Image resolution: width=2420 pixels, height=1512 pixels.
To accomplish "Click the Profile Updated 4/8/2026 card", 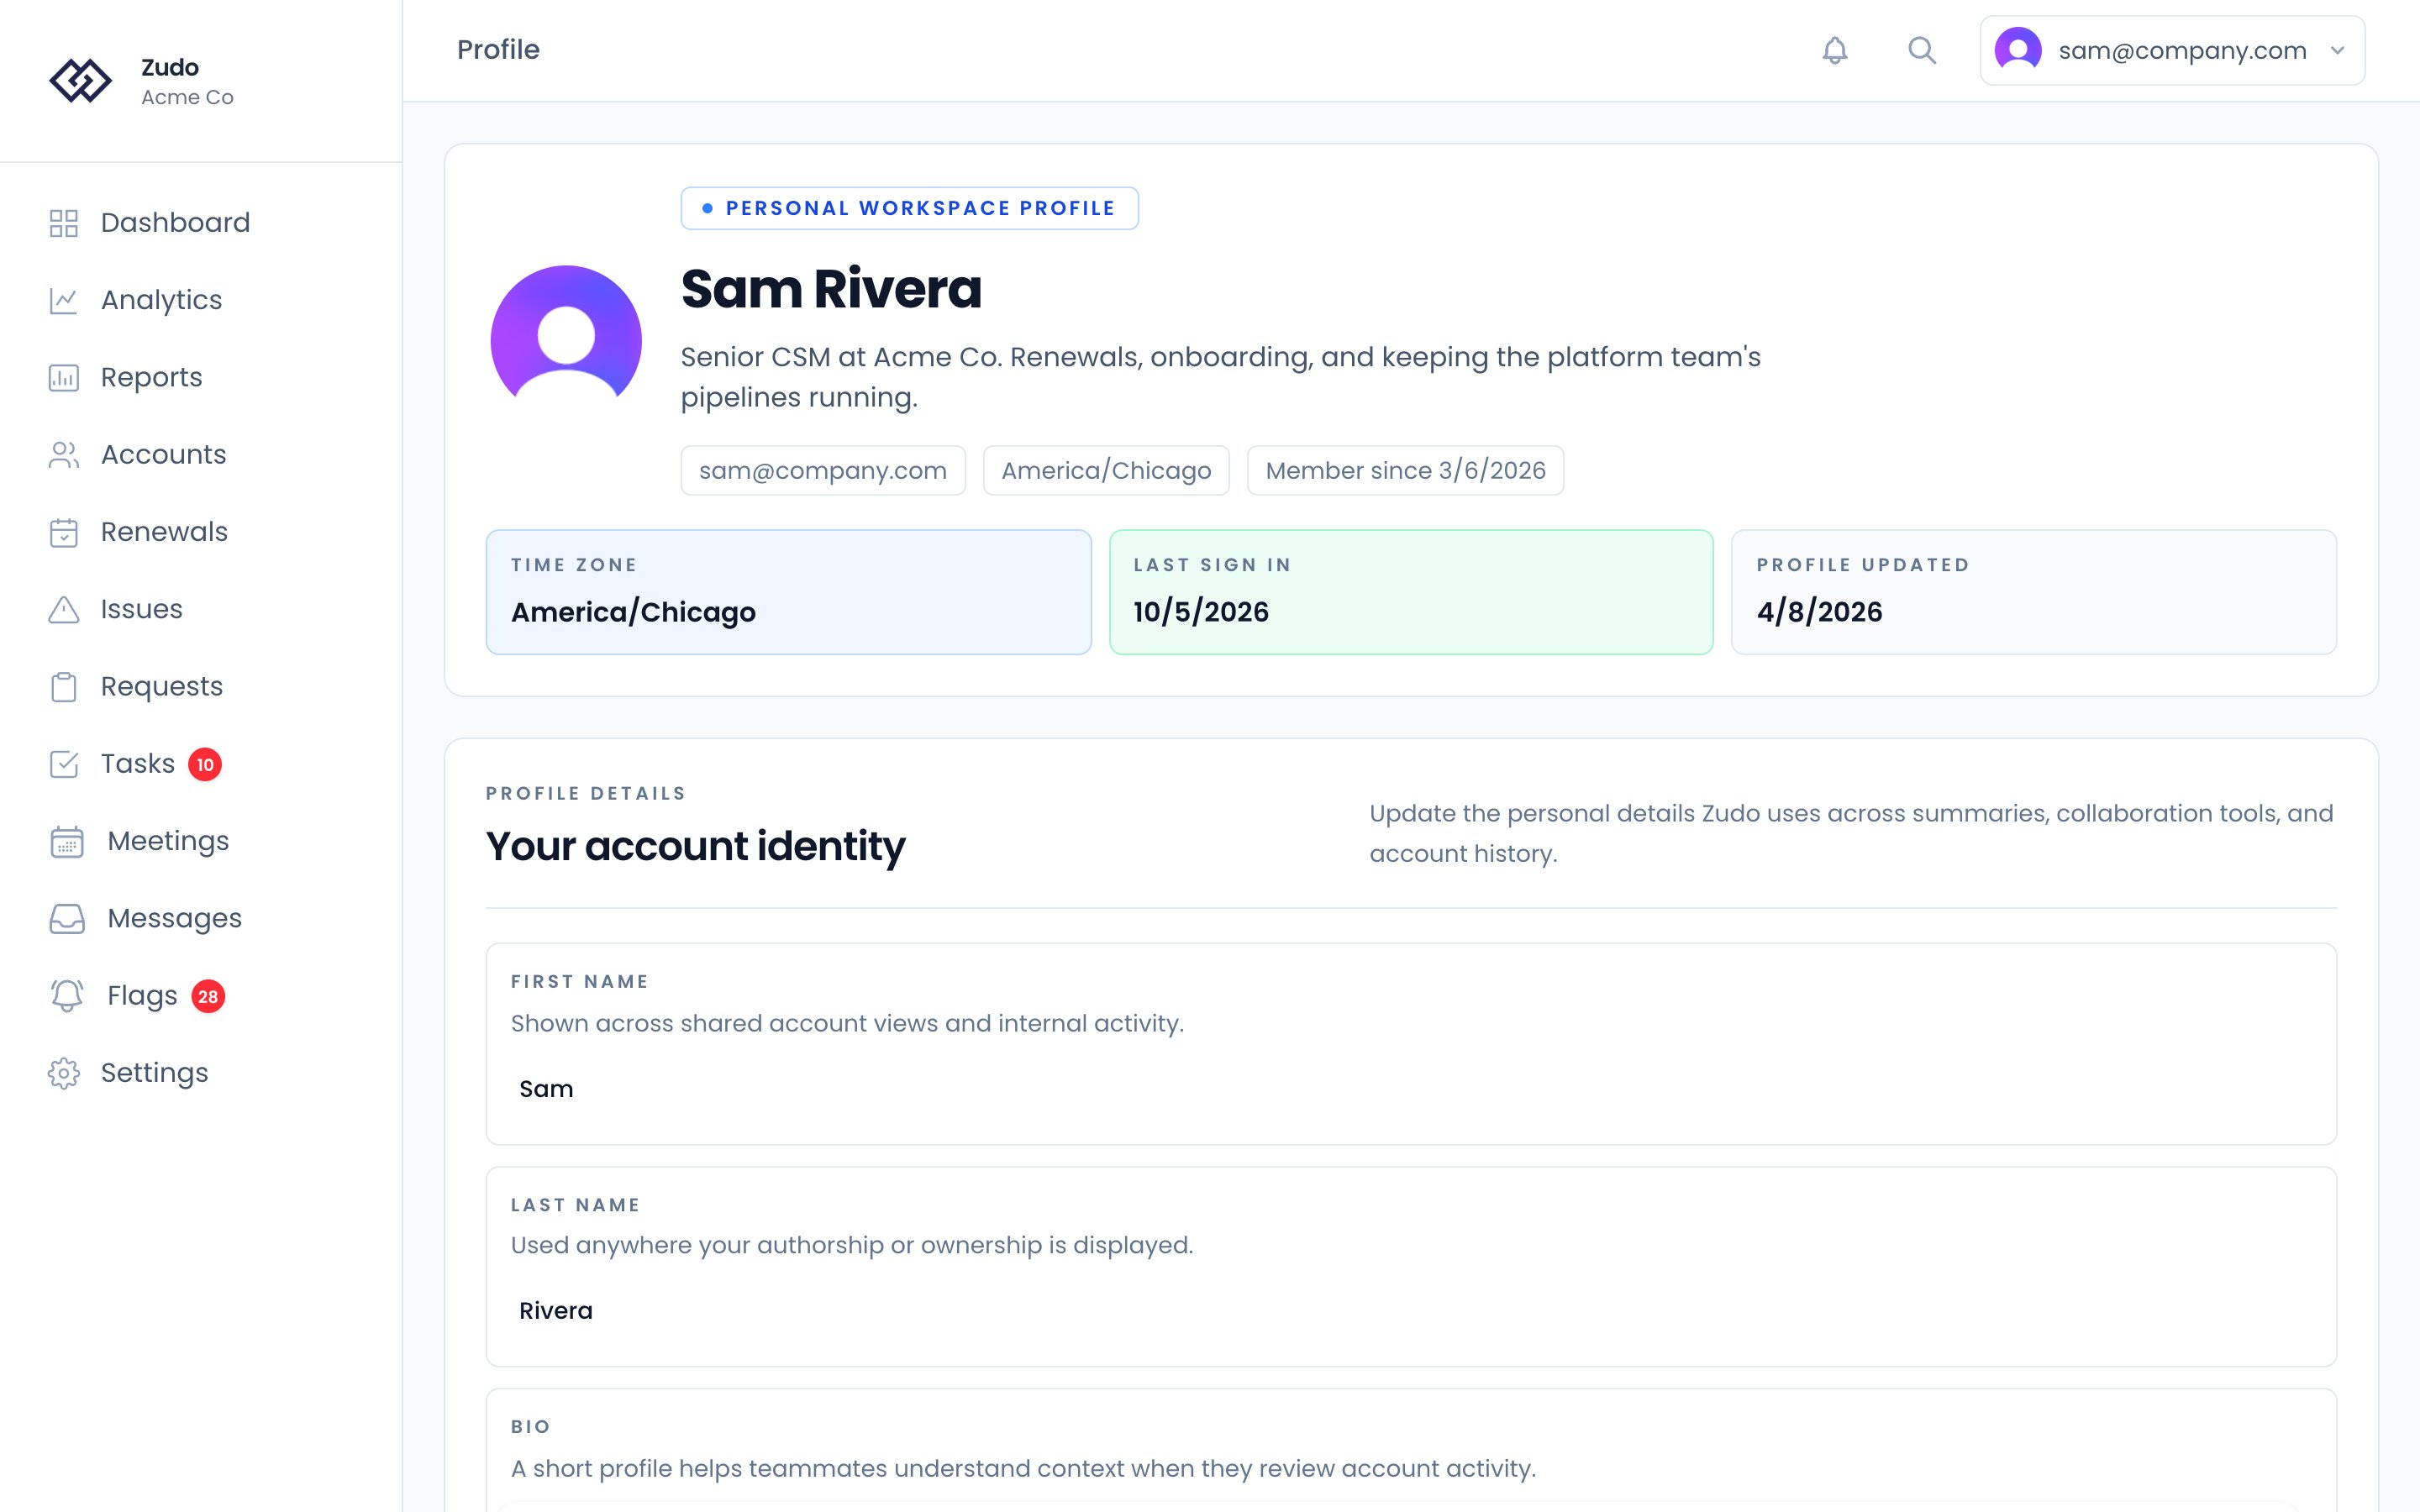I will 2034,592.
